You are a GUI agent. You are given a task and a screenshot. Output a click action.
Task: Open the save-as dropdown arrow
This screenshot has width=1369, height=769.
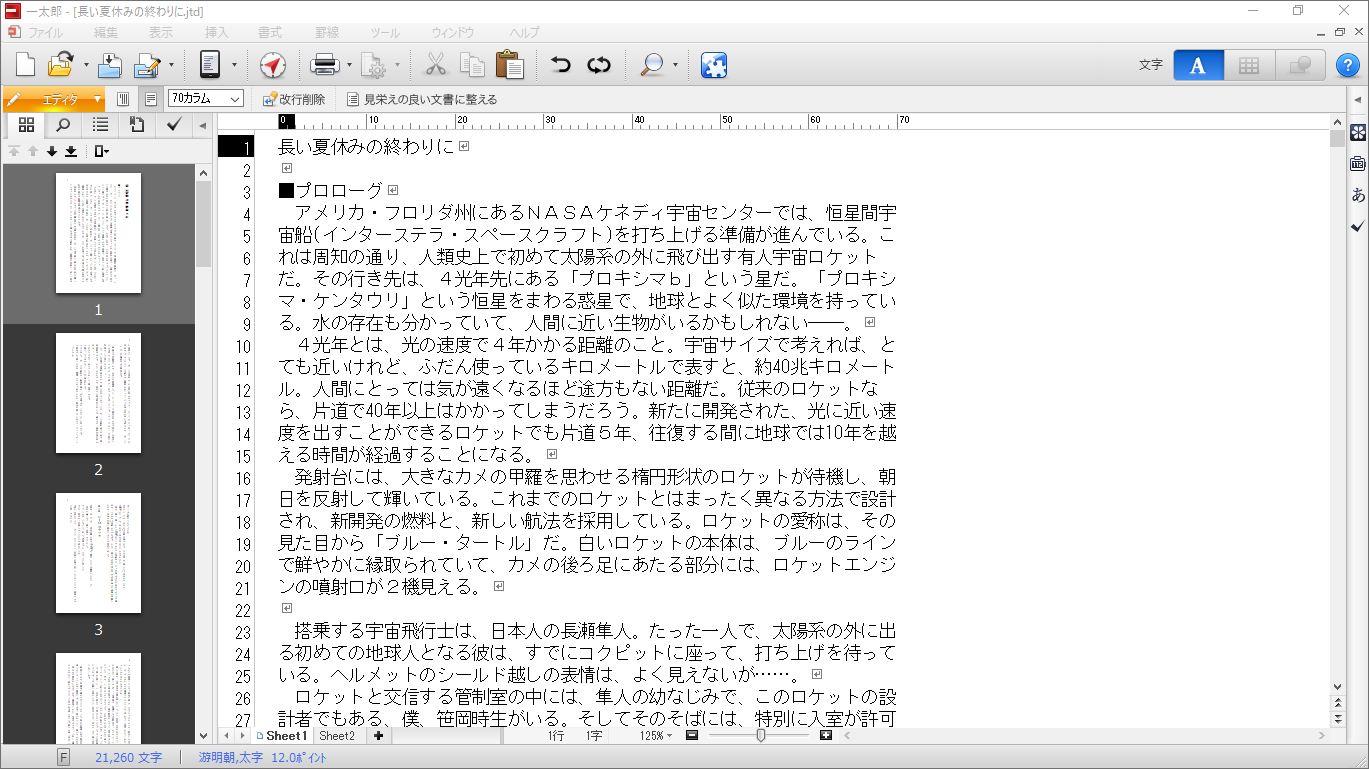tap(171, 65)
